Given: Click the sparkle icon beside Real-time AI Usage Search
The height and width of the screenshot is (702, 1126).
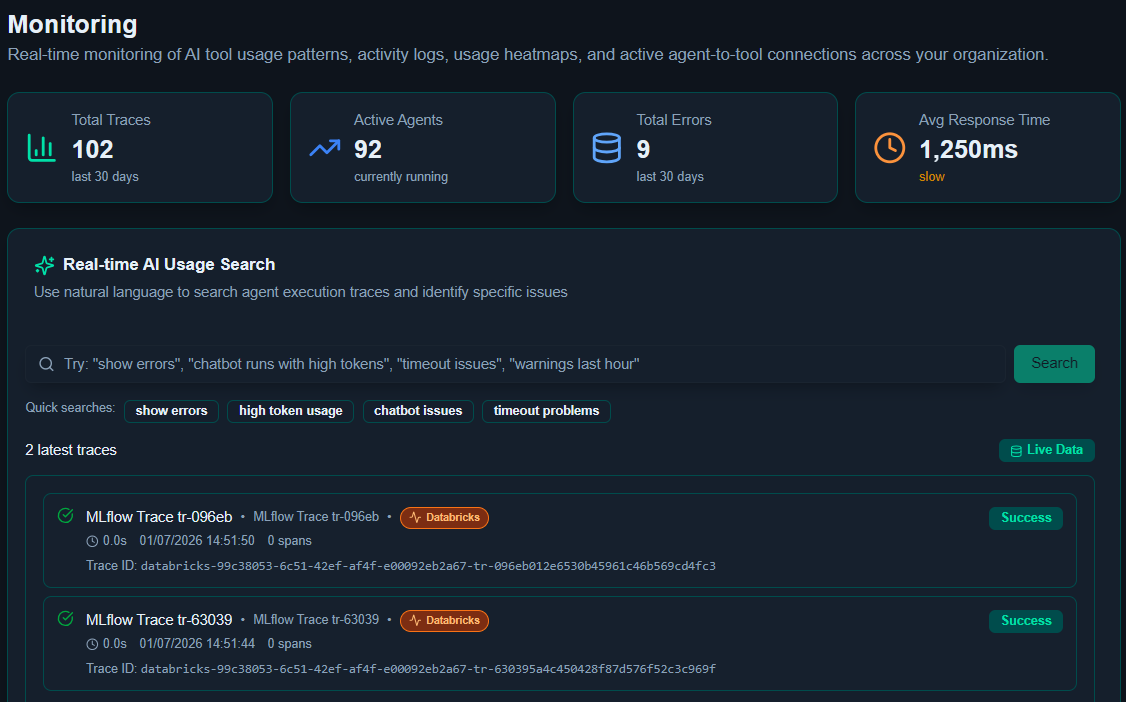Looking at the screenshot, I should click(x=44, y=265).
